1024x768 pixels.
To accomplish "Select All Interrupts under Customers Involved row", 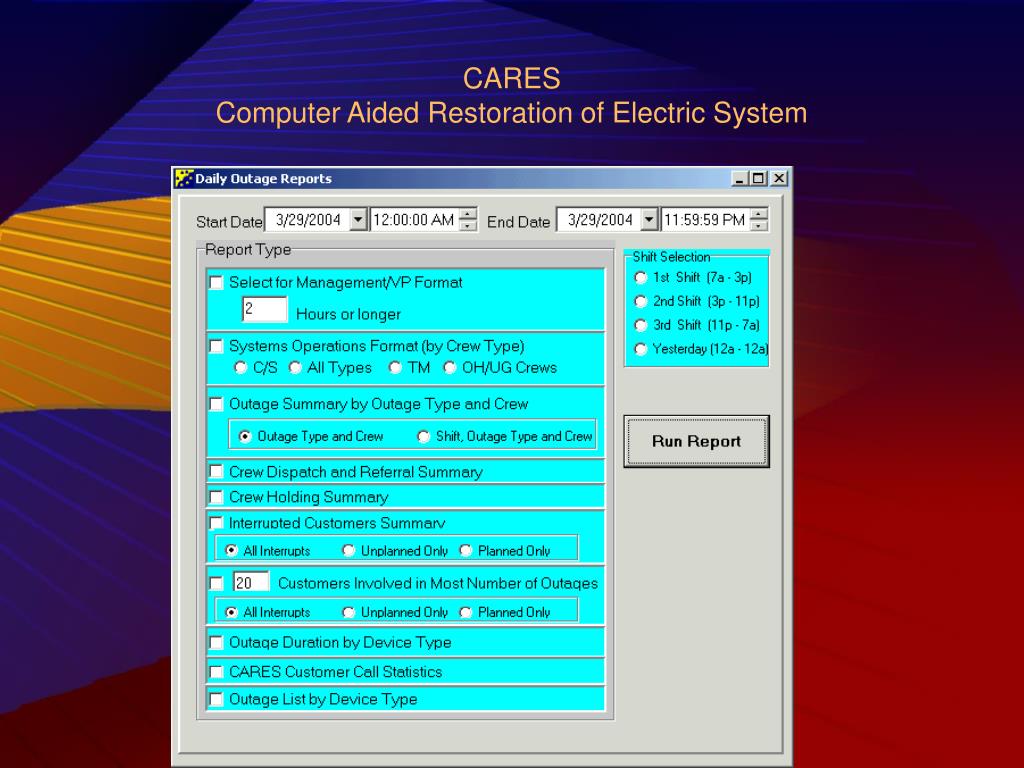I will [231, 612].
